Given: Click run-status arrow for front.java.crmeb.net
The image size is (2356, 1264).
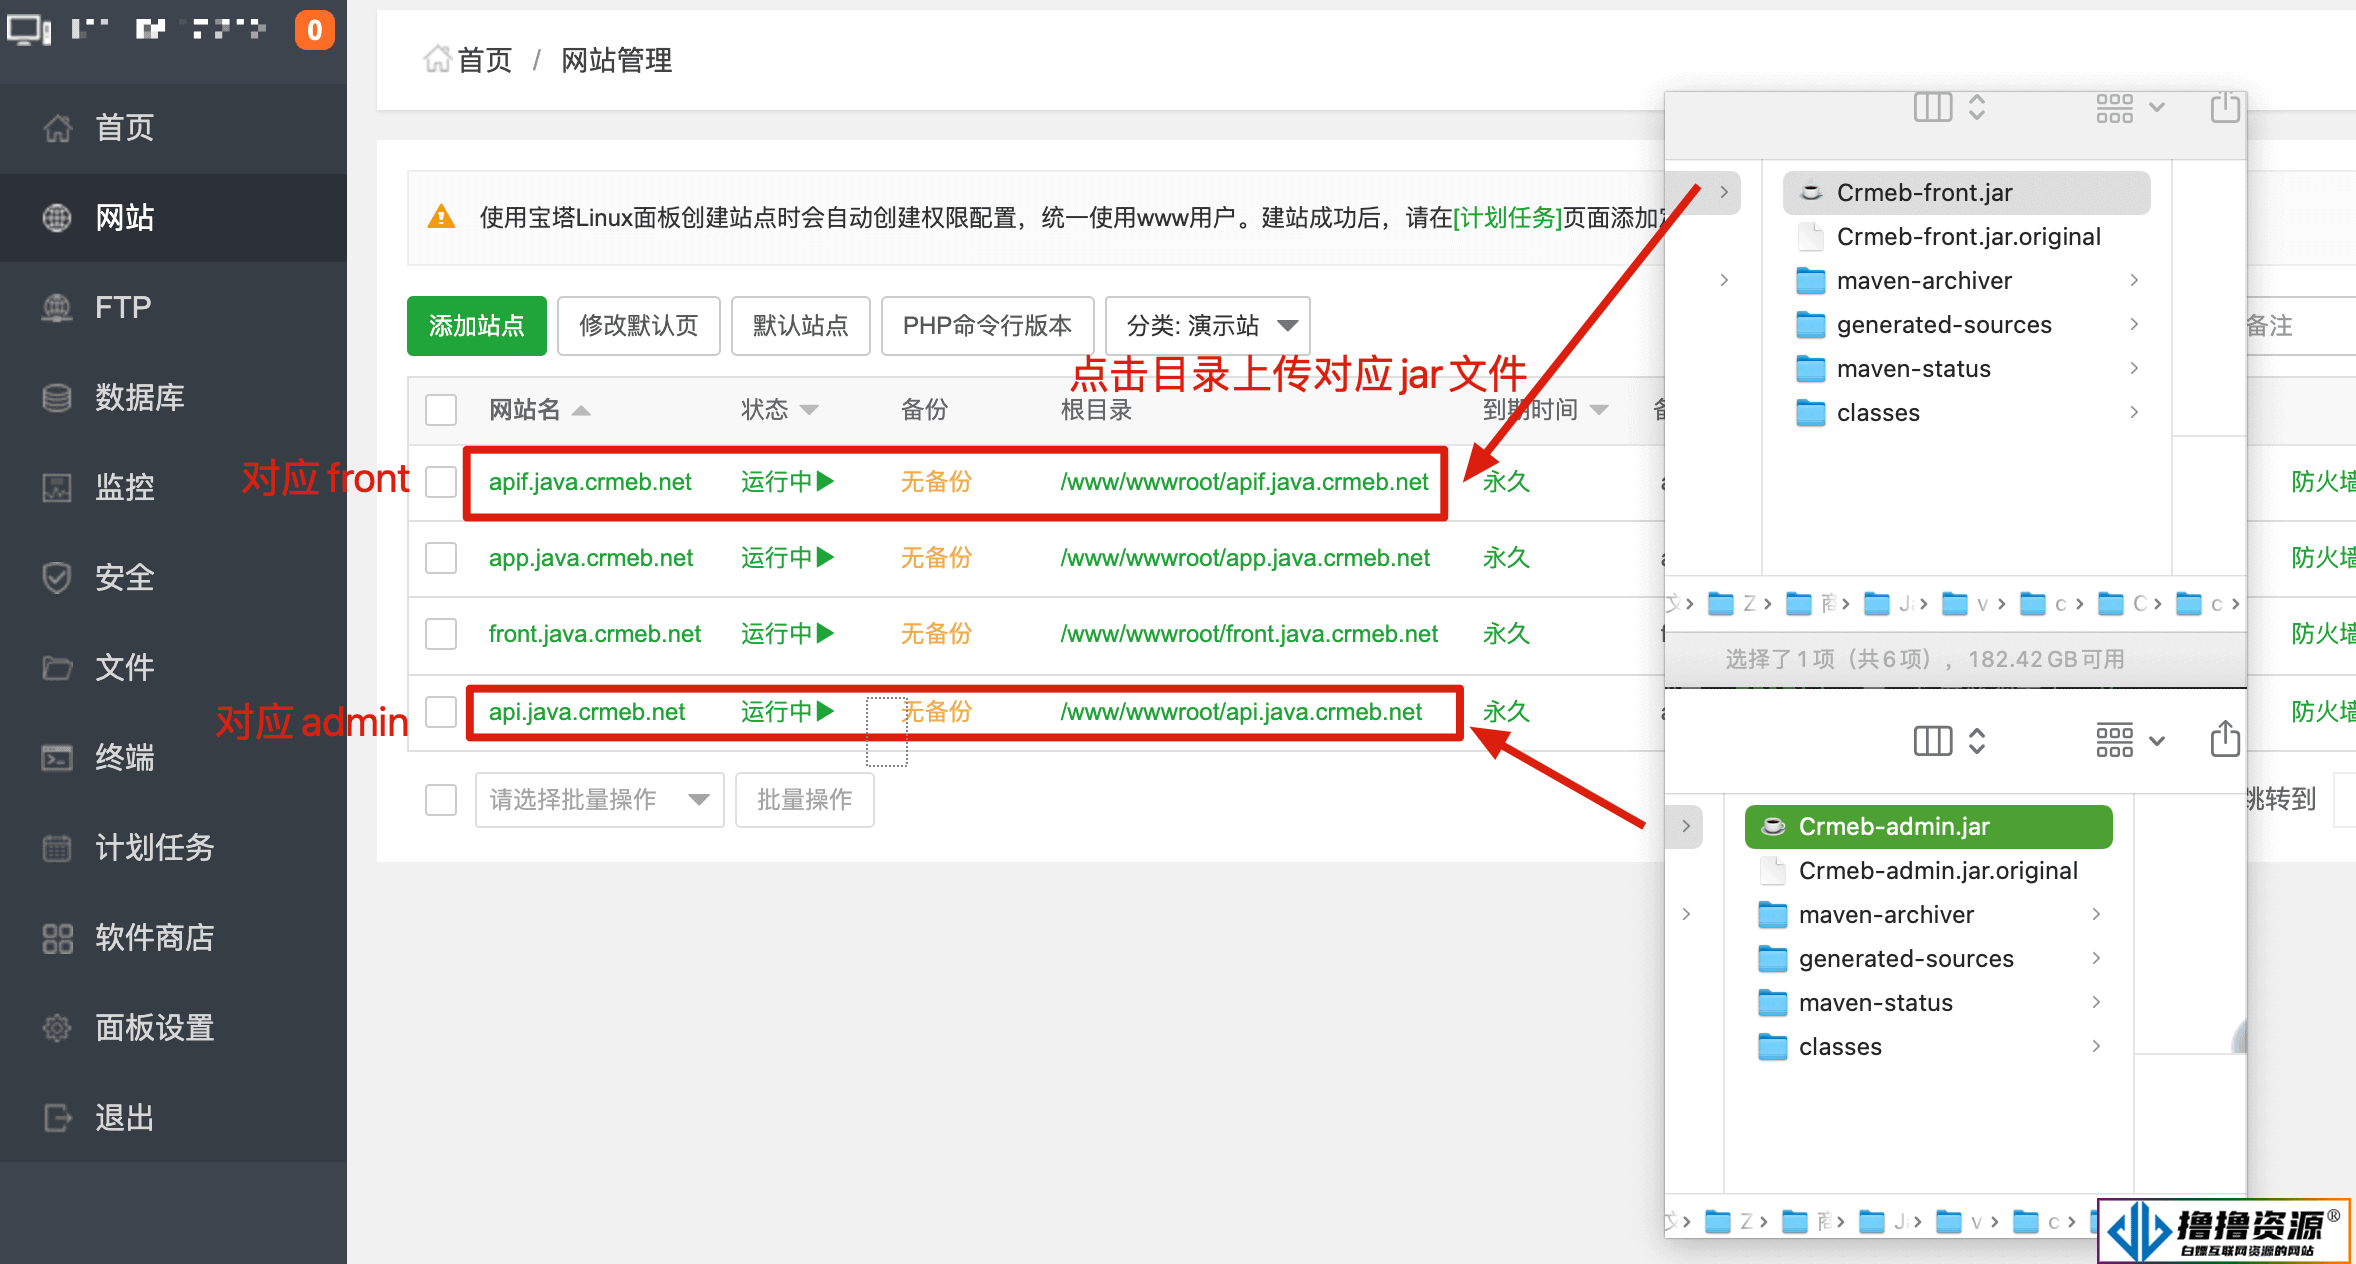Looking at the screenshot, I should click(826, 634).
